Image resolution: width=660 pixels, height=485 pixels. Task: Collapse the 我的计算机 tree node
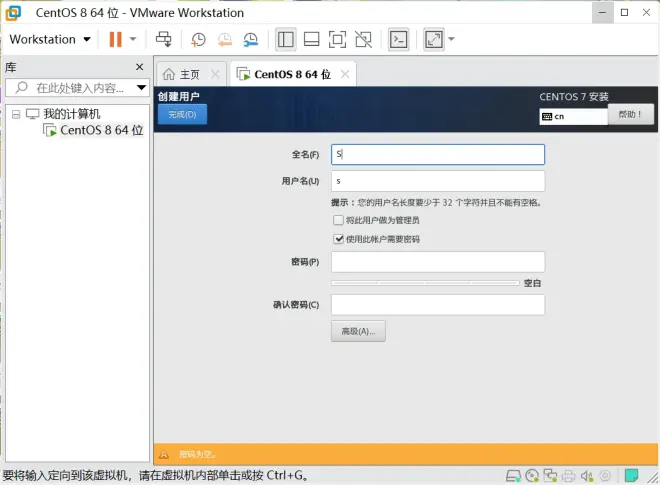coord(16,114)
